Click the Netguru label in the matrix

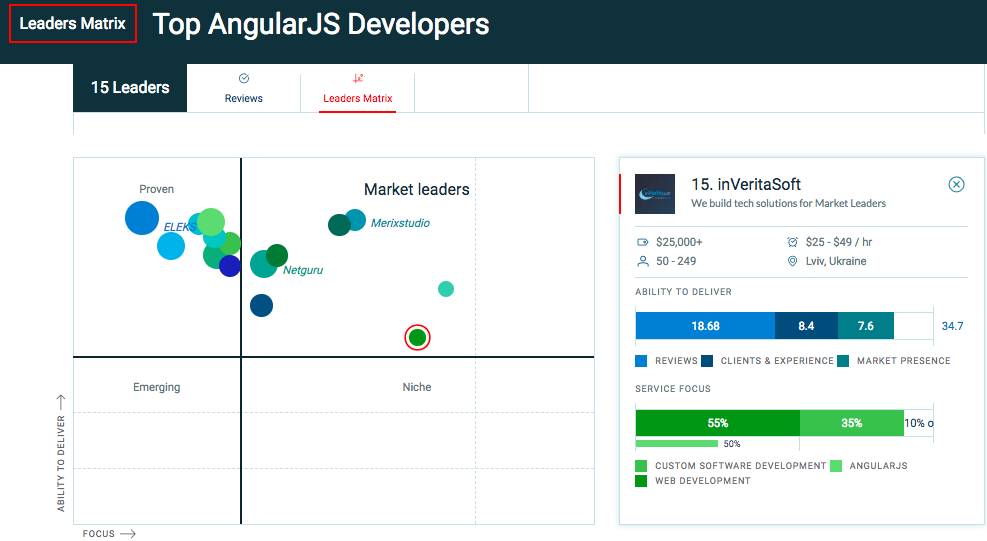(x=303, y=270)
